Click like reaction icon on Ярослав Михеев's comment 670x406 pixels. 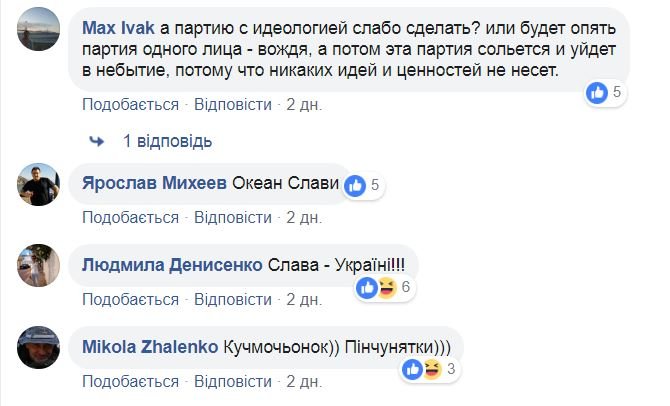click(x=355, y=185)
